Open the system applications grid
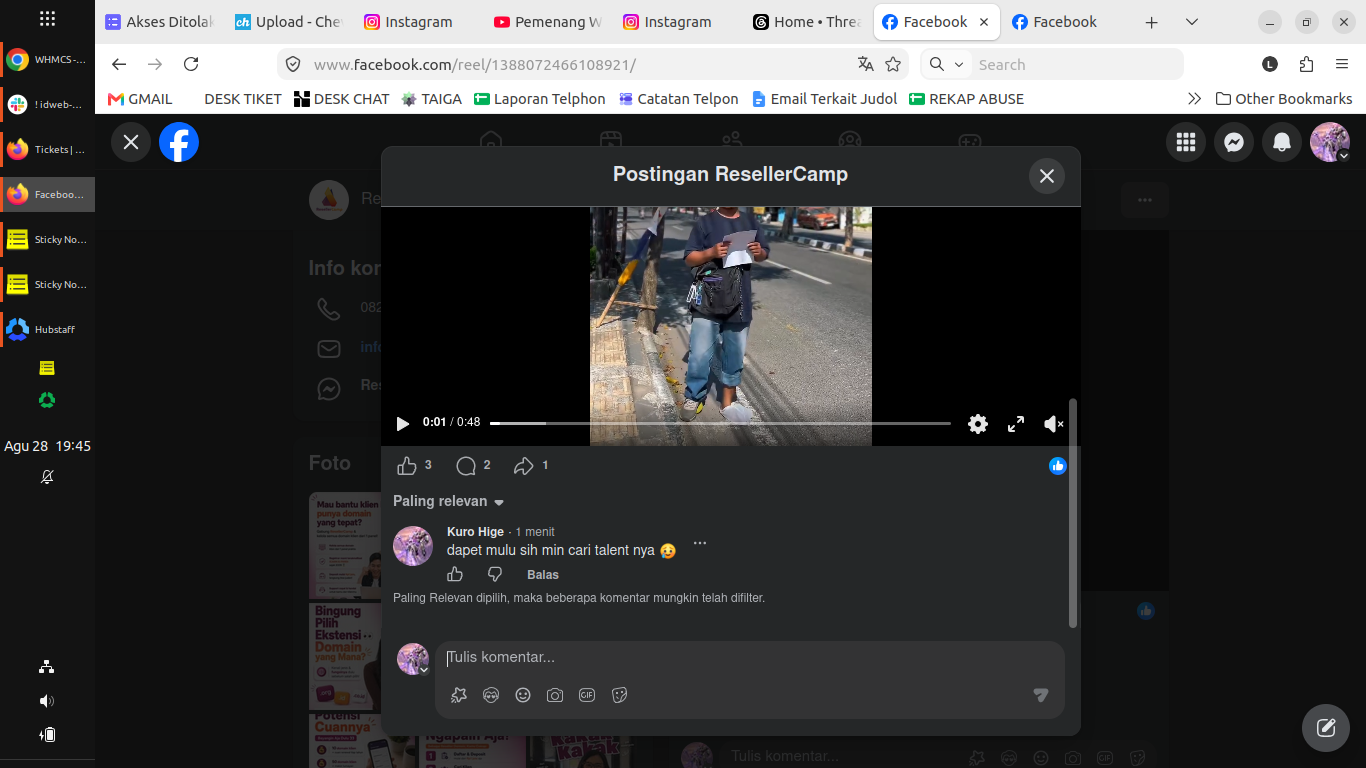This screenshot has width=1366, height=768. pos(47,19)
